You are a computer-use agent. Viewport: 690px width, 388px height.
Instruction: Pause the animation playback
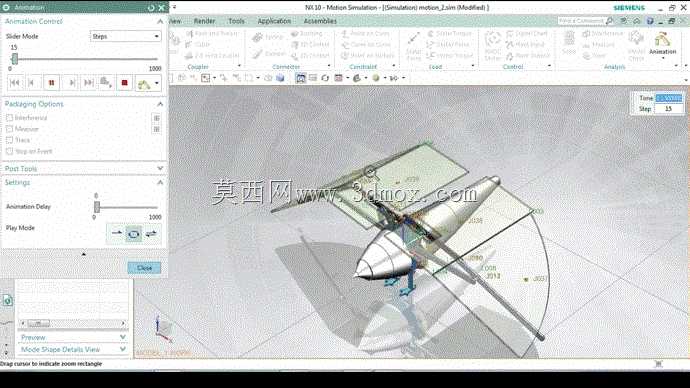(51, 83)
